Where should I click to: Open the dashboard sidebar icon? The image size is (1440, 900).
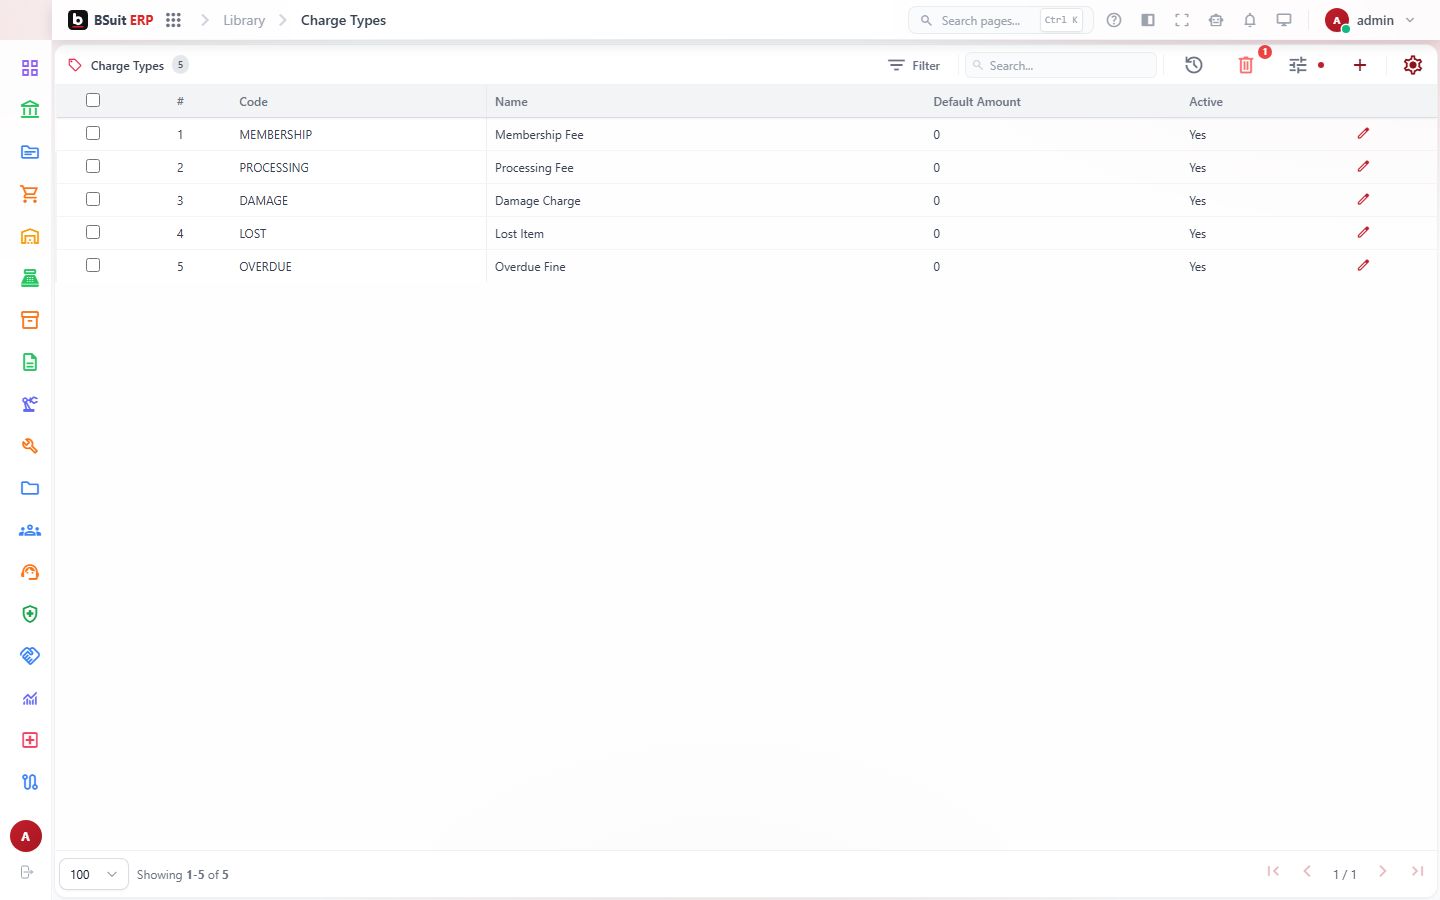point(30,68)
